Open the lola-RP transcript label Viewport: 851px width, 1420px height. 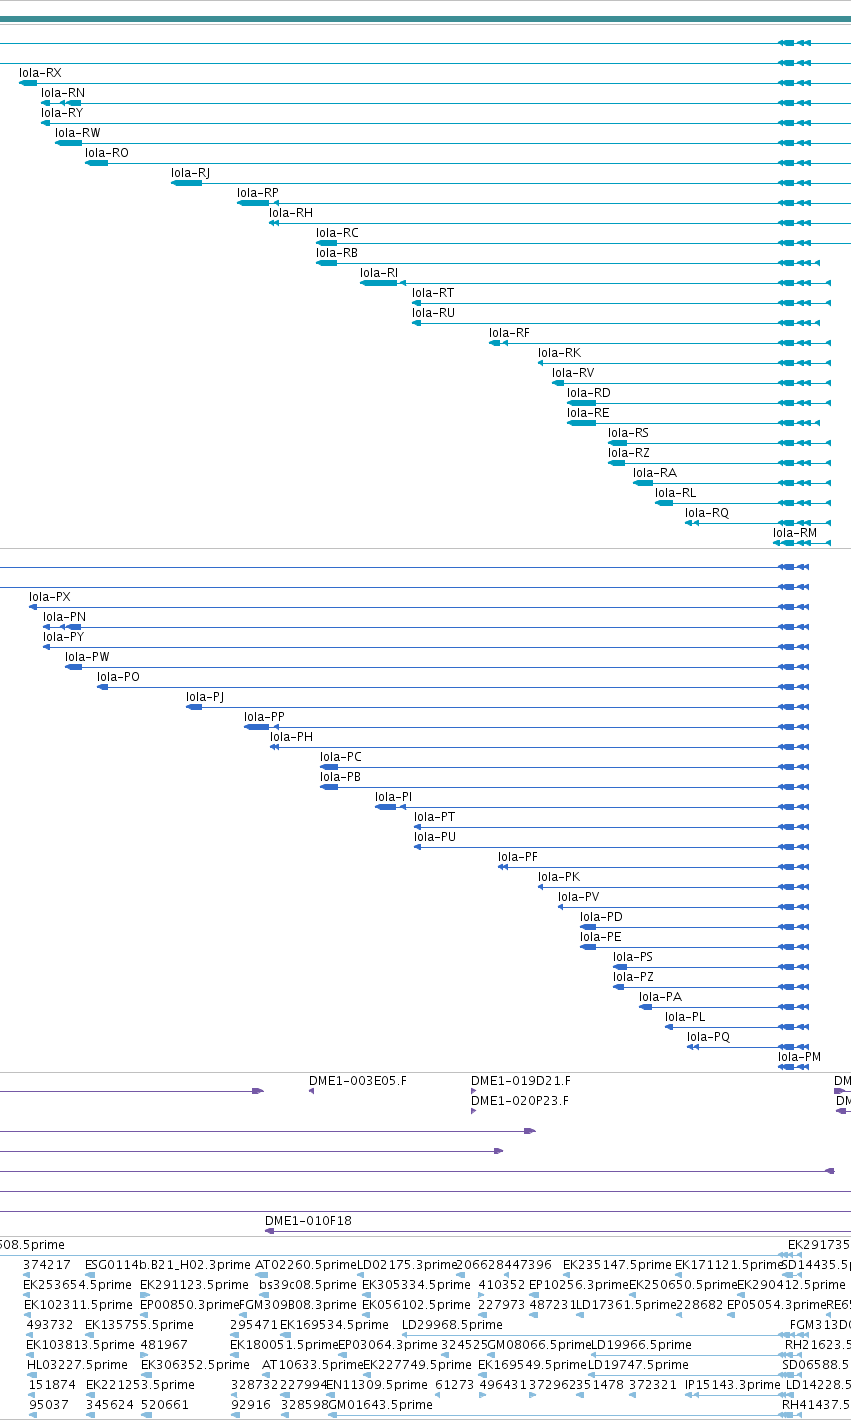pyautogui.click(x=258, y=193)
